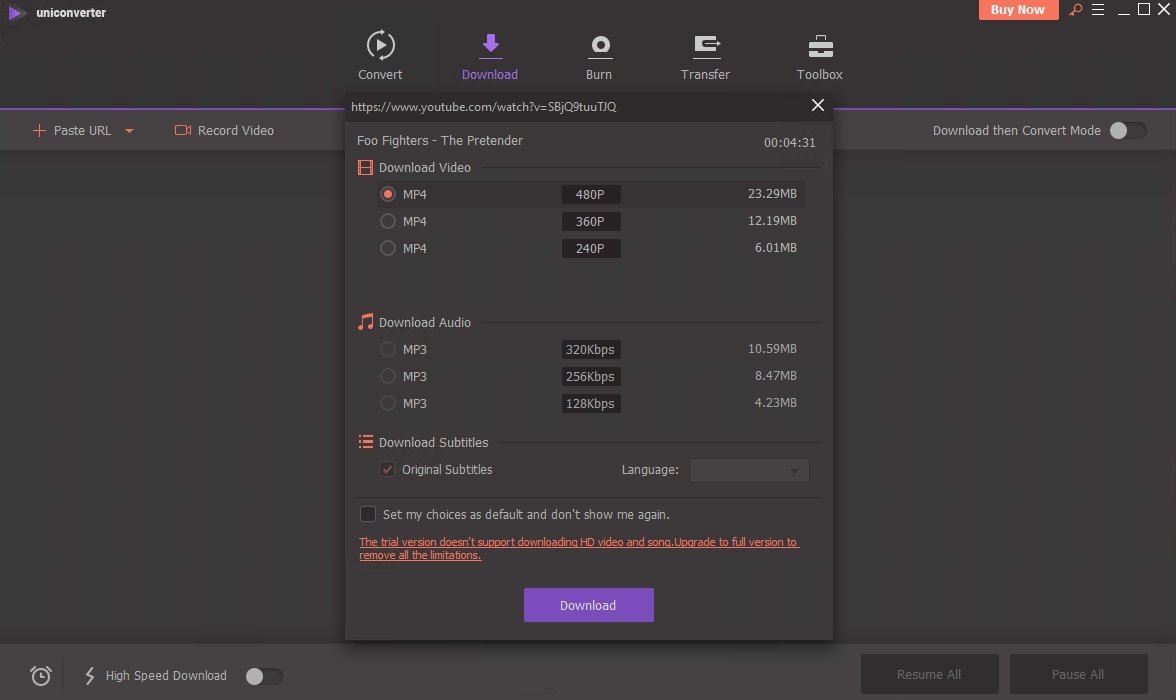The width and height of the screenshot is (1176, 700).
Task: Minimize the uniconverter window
Action: (1124, 11)
